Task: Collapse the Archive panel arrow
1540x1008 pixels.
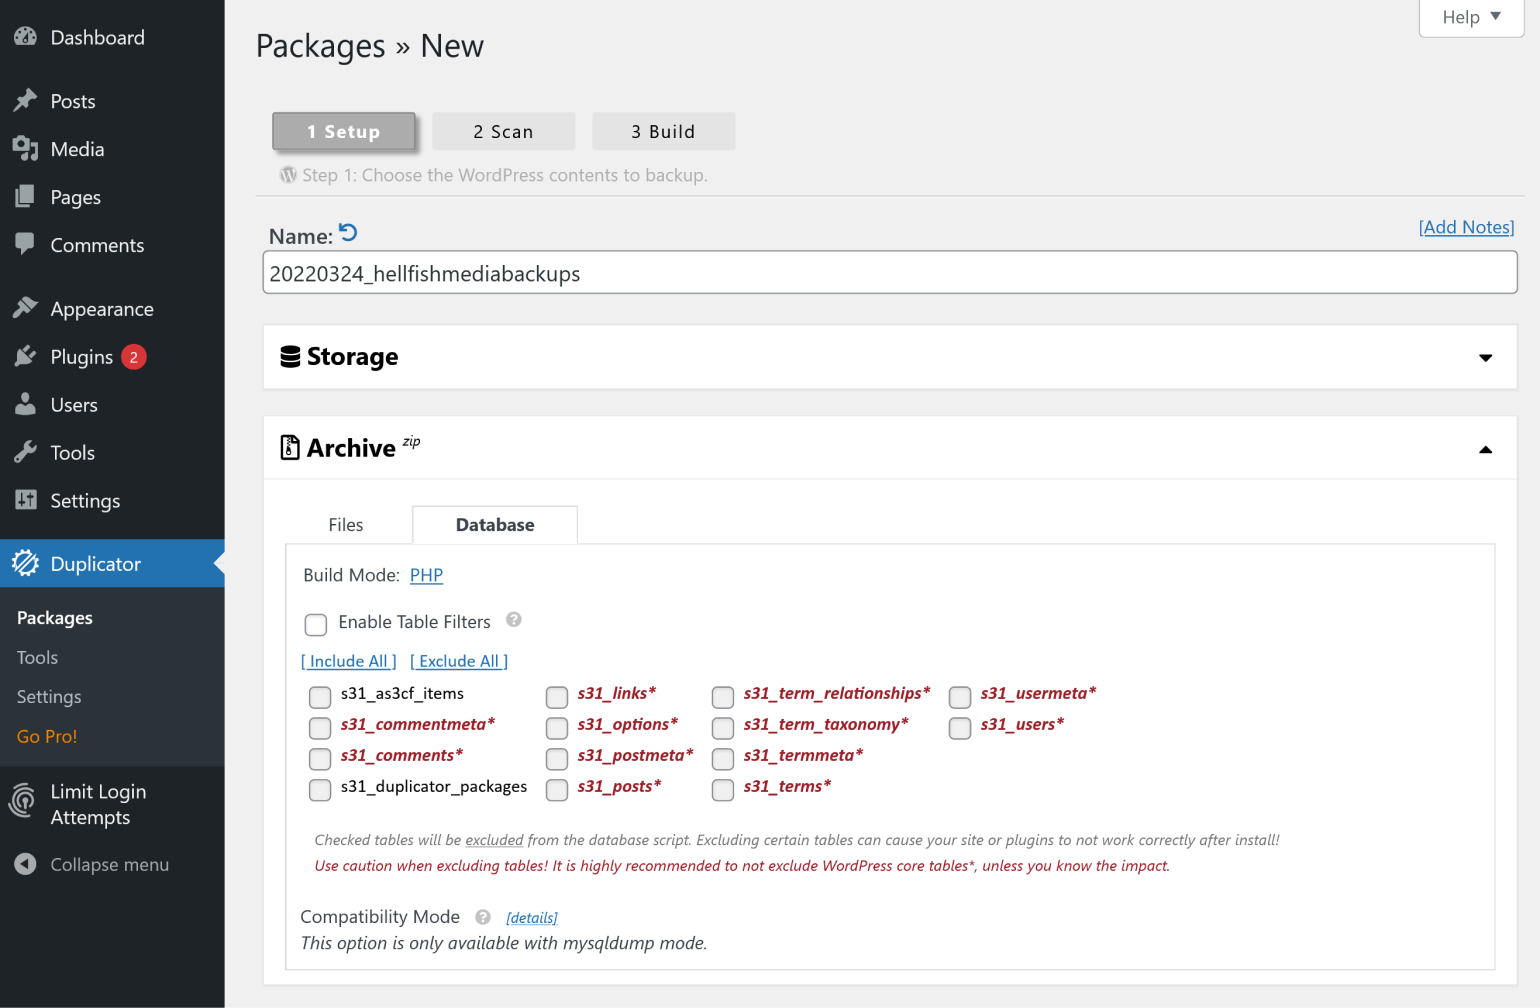Action: (1486, 450)
